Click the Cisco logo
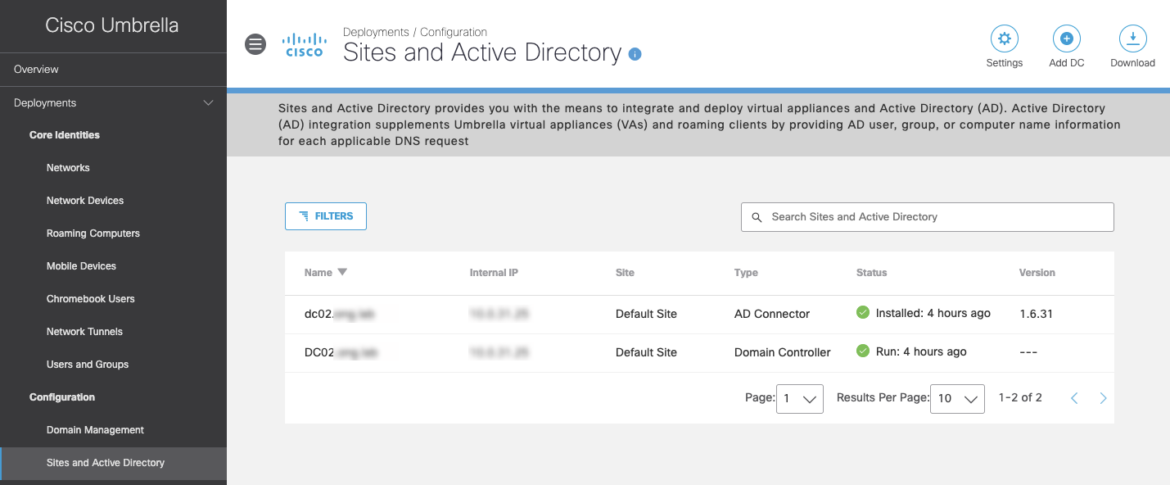 pos(304,44)
